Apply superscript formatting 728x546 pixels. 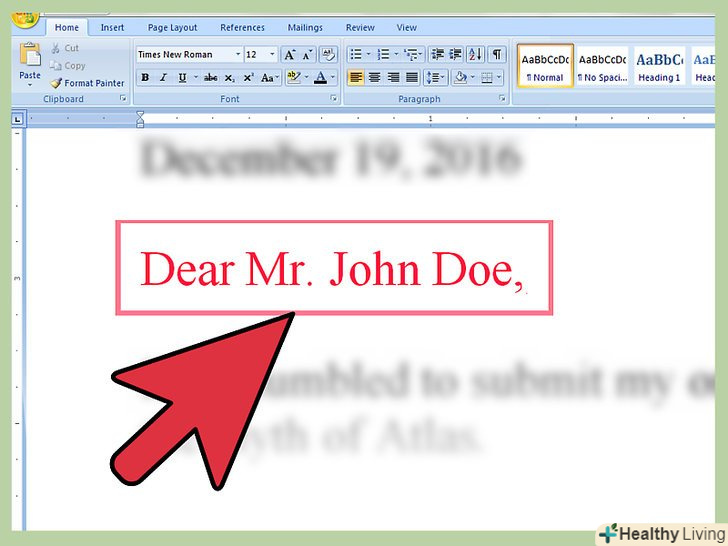pyautogui.click(x=248, y=78)
